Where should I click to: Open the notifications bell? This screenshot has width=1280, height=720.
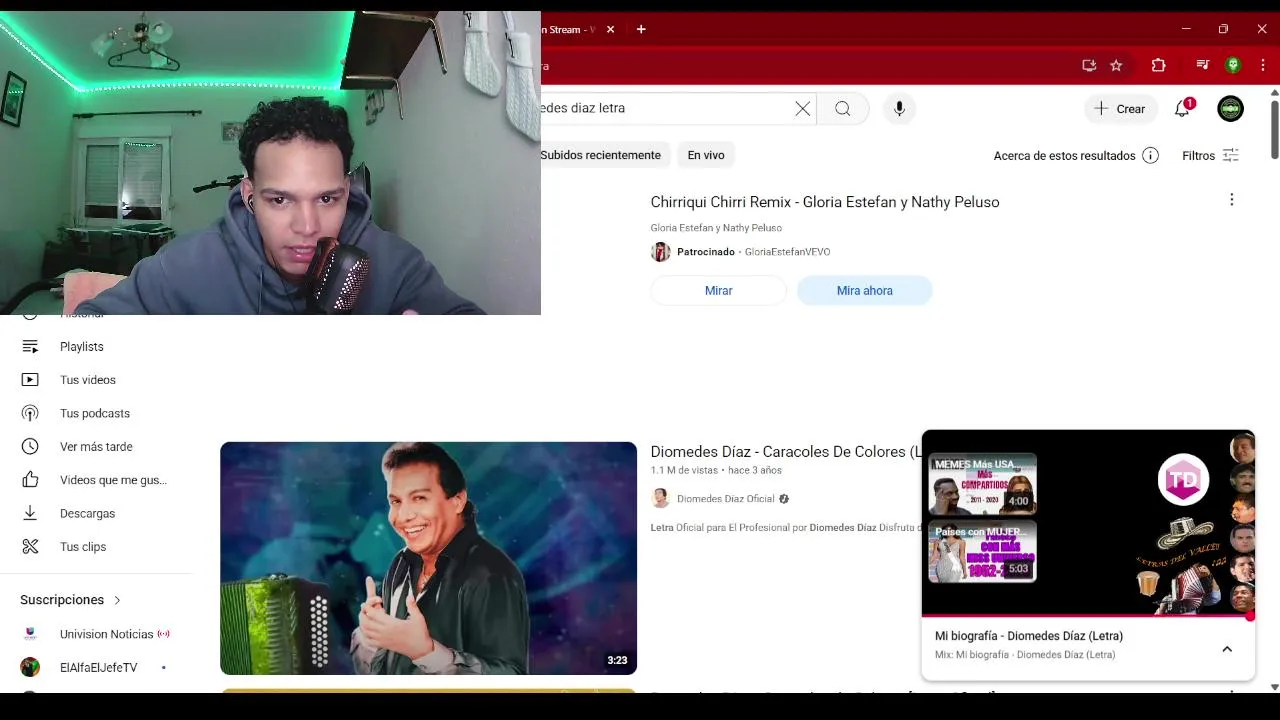1183,109
